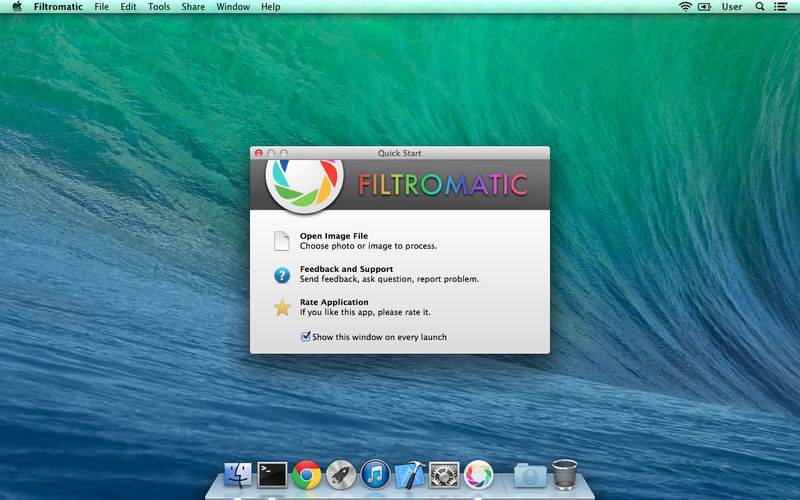Open the Downloads folder in Dock

(530, 475)
